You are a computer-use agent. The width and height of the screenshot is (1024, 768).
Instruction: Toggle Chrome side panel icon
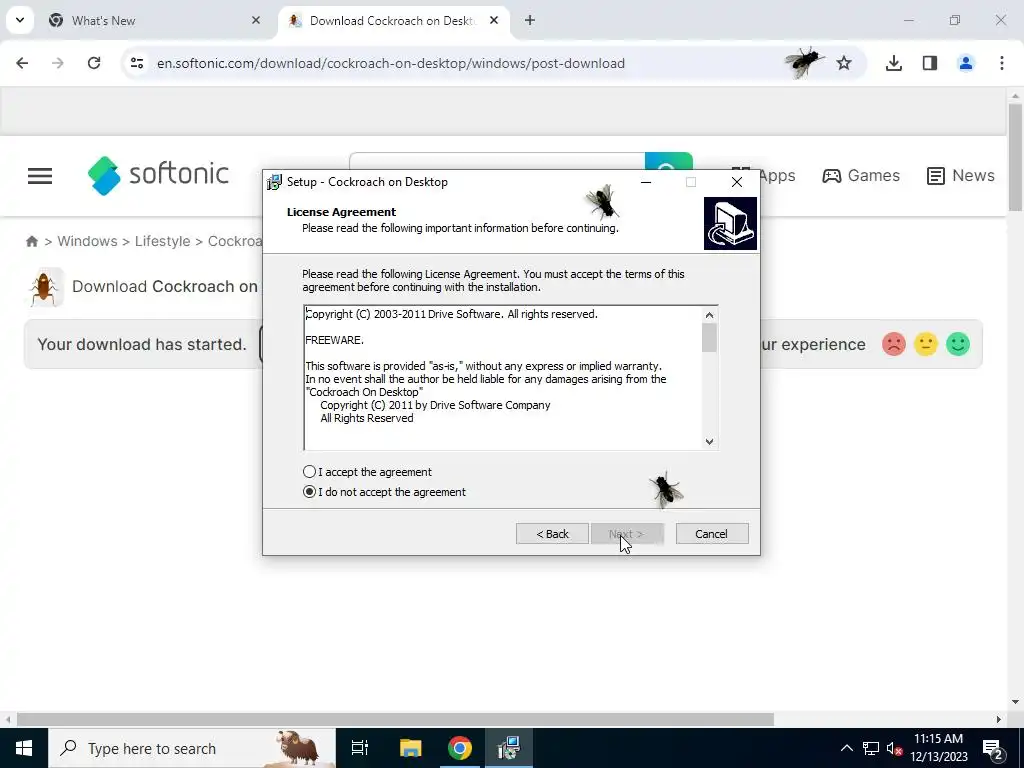930,63
